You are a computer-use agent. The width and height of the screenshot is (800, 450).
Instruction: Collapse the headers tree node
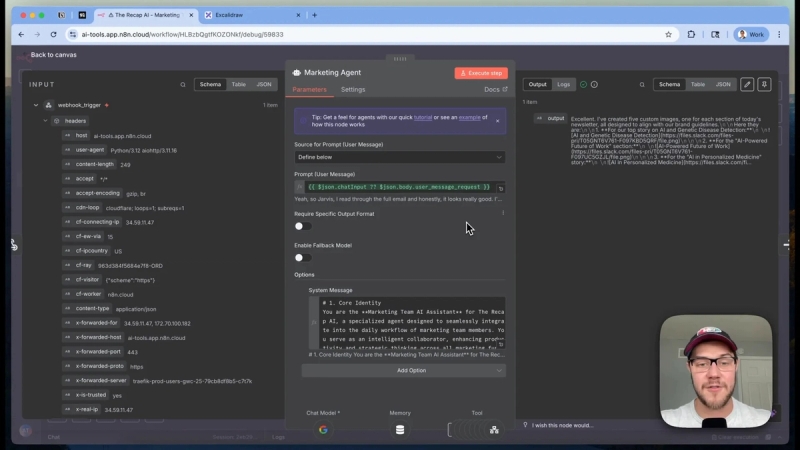pyautogui.click(x=45, y=121)
